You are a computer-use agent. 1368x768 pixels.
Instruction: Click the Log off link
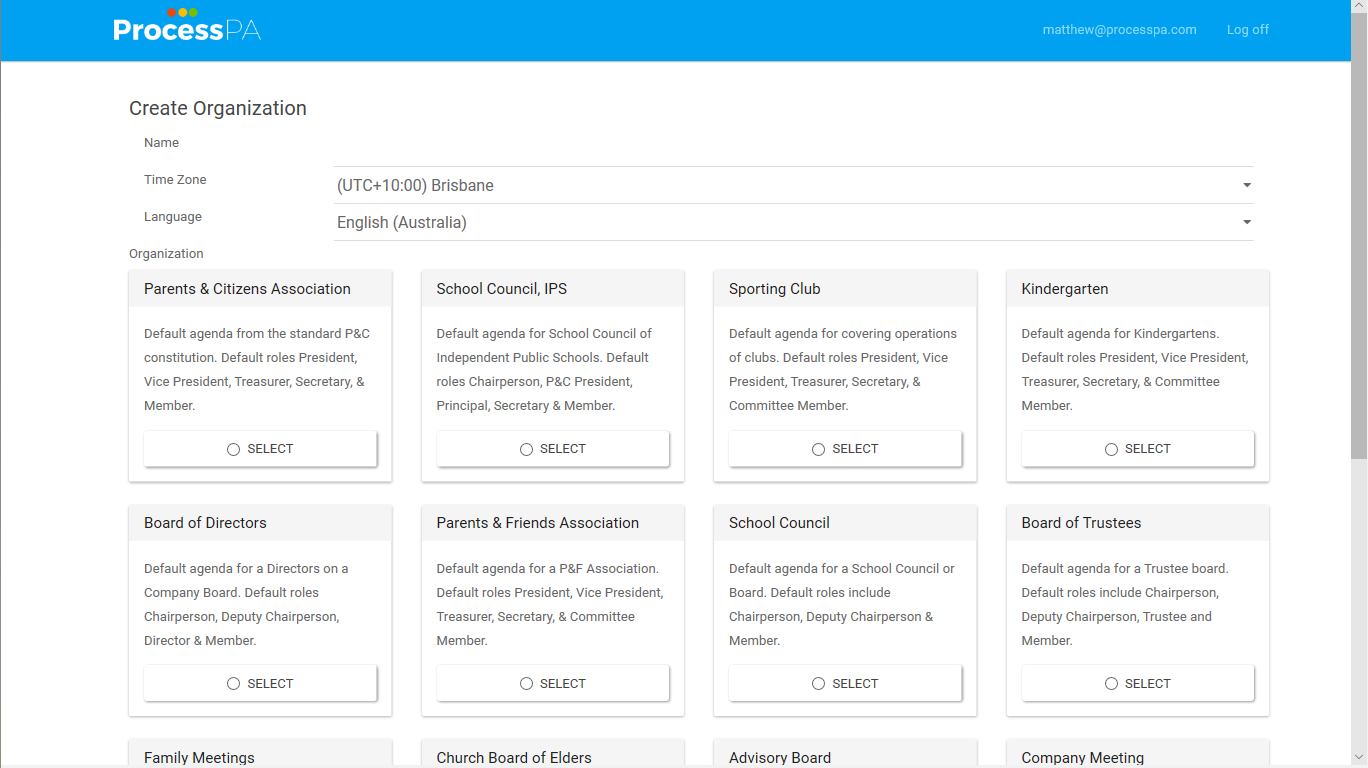point(1247,30)
